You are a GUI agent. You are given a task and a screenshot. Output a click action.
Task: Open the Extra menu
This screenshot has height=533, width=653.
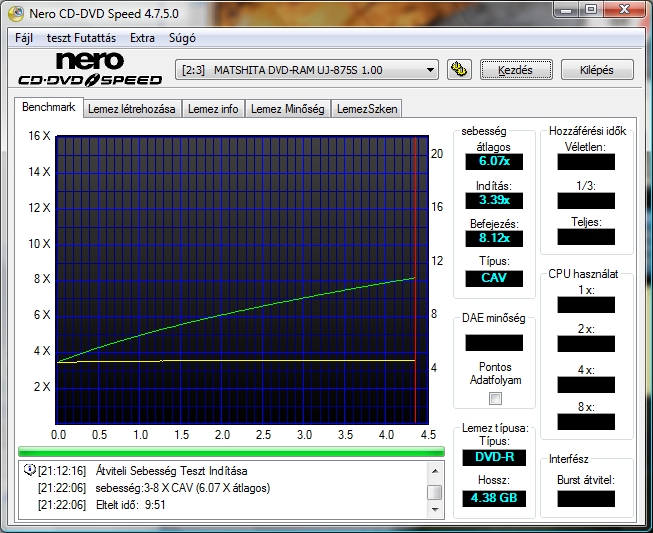point(142,38)
